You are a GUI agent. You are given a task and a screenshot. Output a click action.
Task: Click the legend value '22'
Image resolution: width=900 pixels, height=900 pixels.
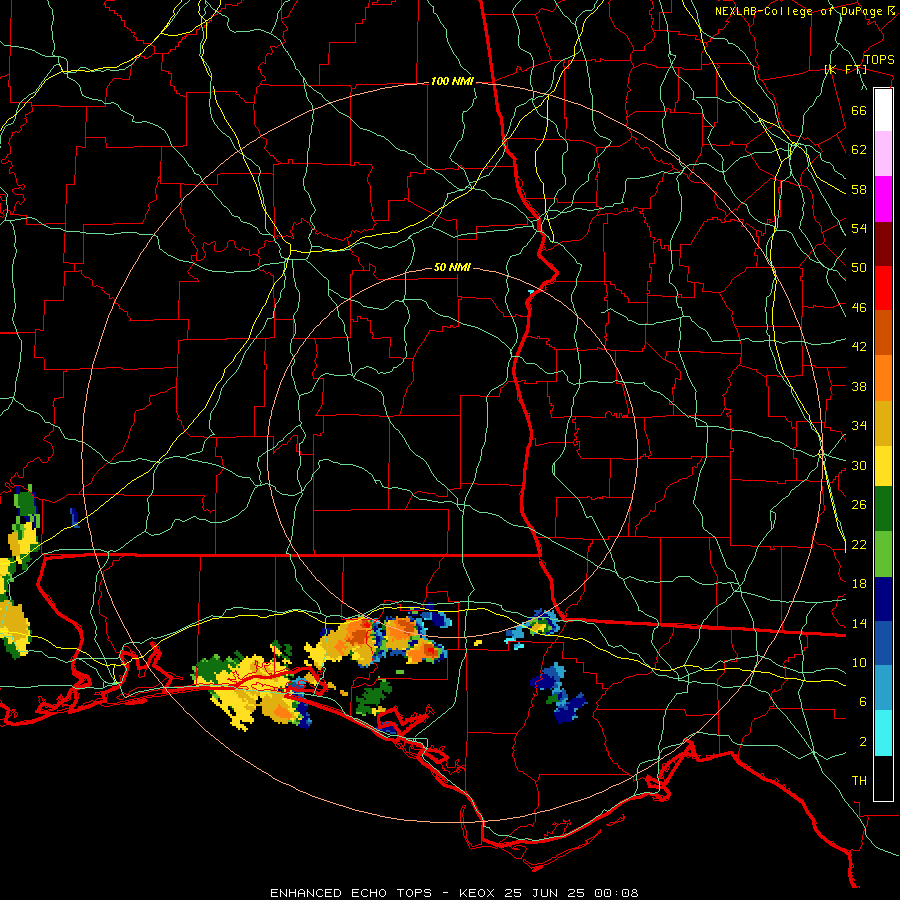[859, 544]
